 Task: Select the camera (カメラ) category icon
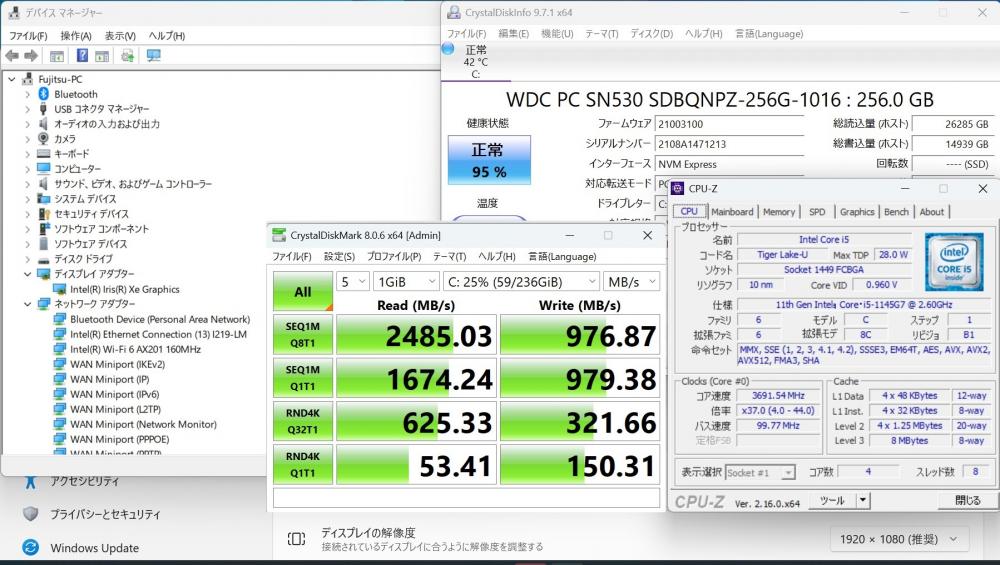(x=43, y=138)
